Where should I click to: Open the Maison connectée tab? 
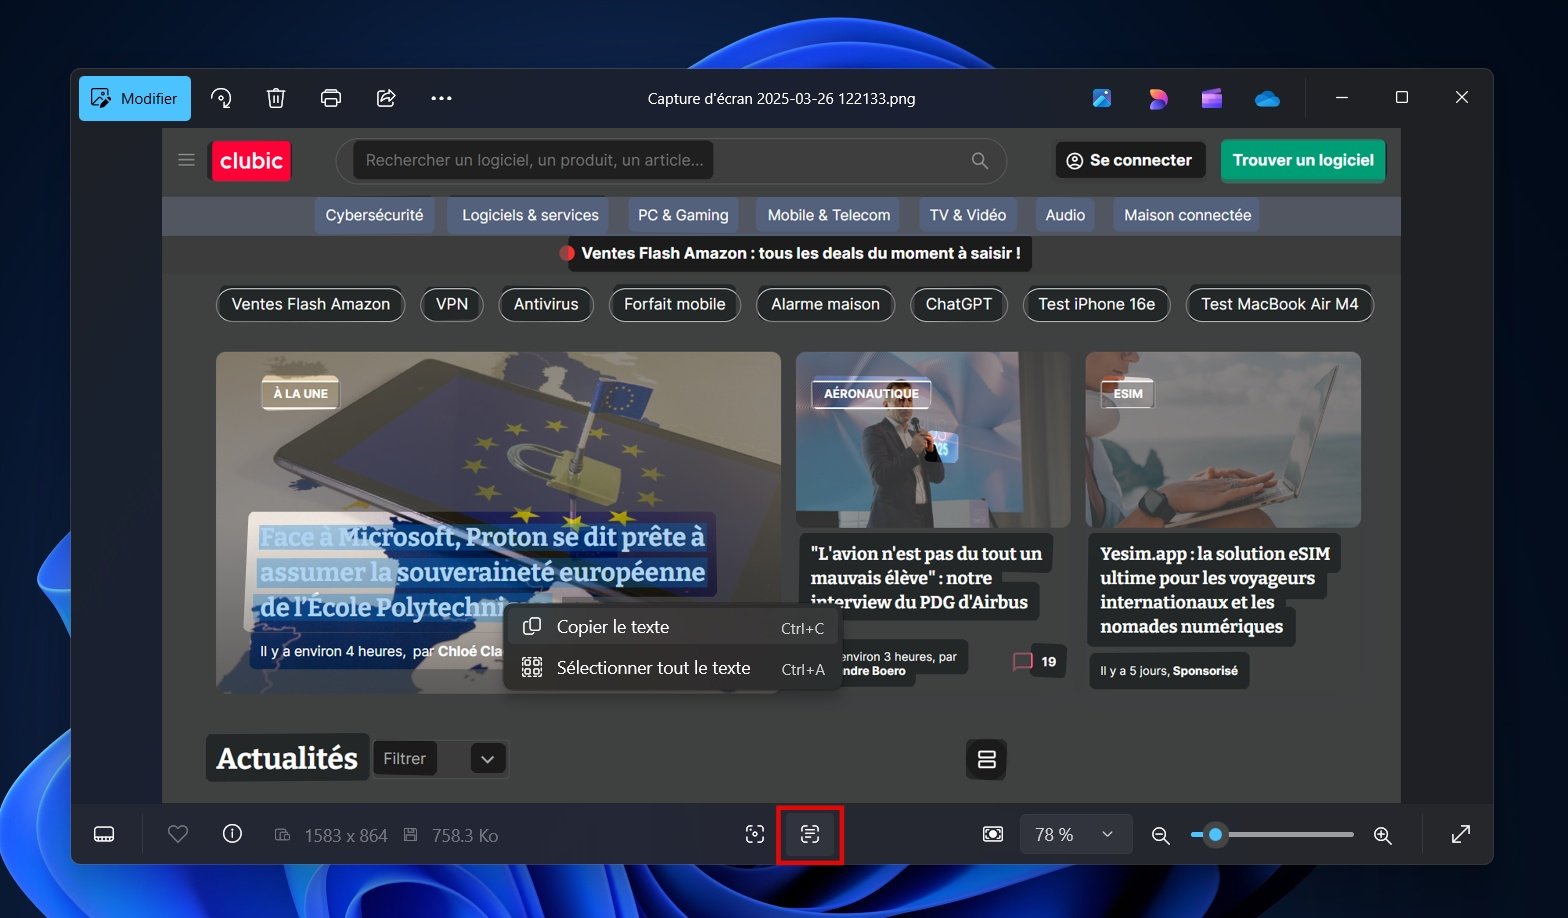pos(1187,215)
